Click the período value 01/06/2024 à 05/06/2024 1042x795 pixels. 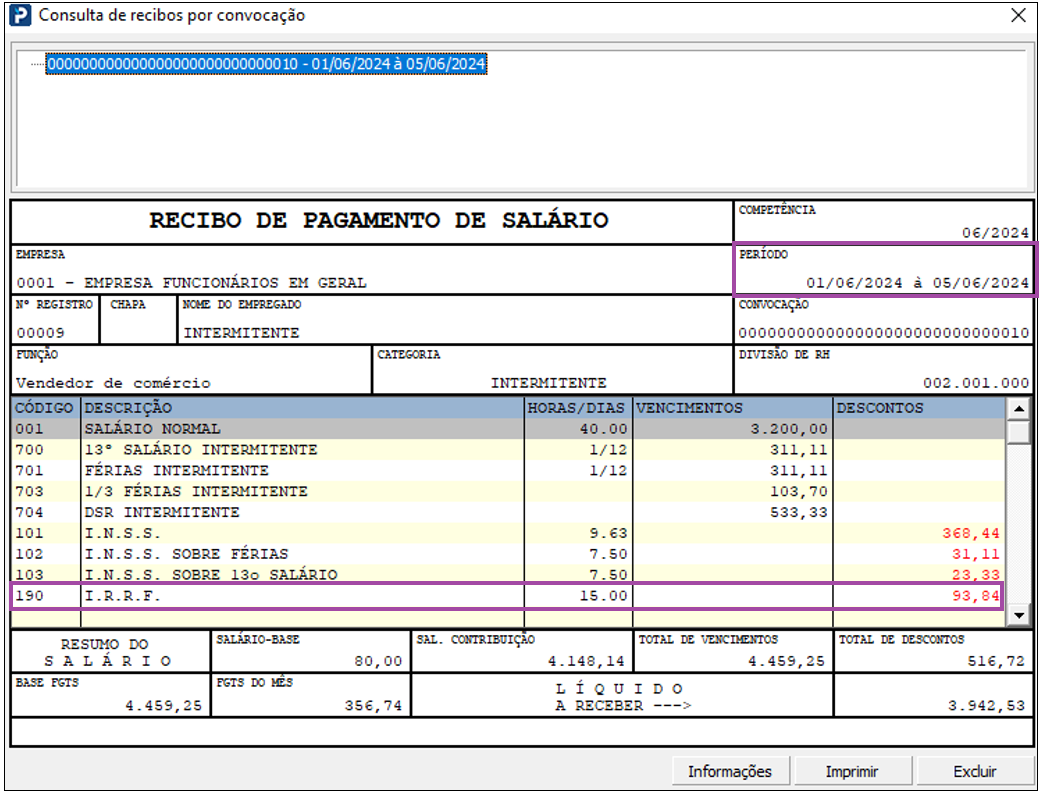point(917,283)
